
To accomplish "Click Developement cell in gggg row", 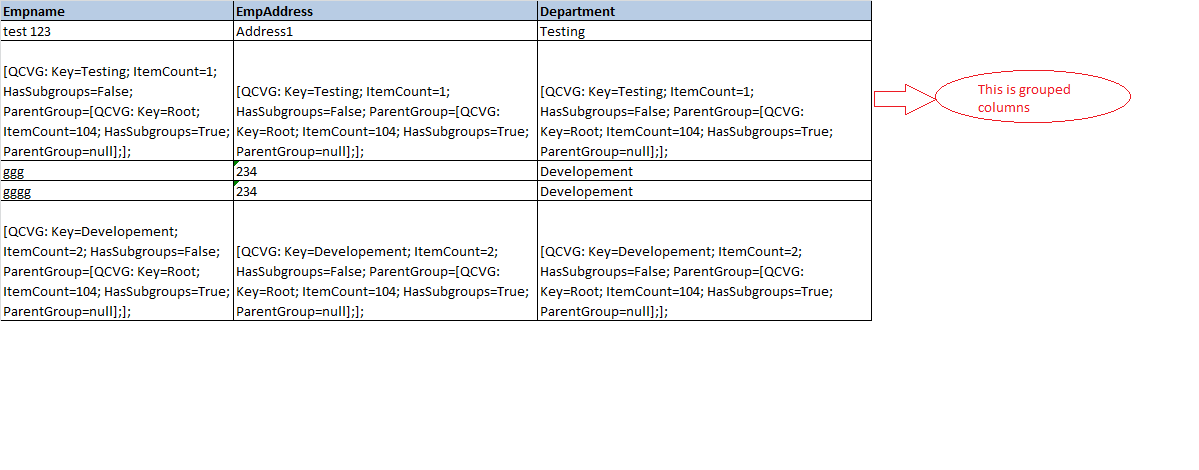I will click(704, 191).
